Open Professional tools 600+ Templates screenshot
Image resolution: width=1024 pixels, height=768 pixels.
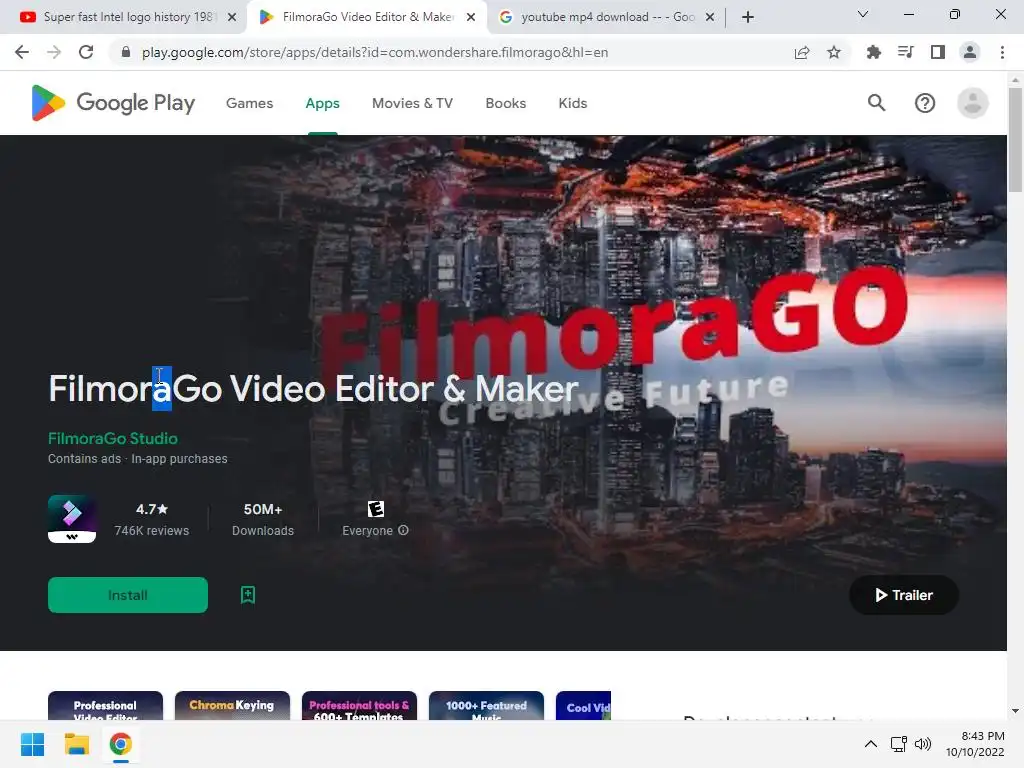pos(359,706)
